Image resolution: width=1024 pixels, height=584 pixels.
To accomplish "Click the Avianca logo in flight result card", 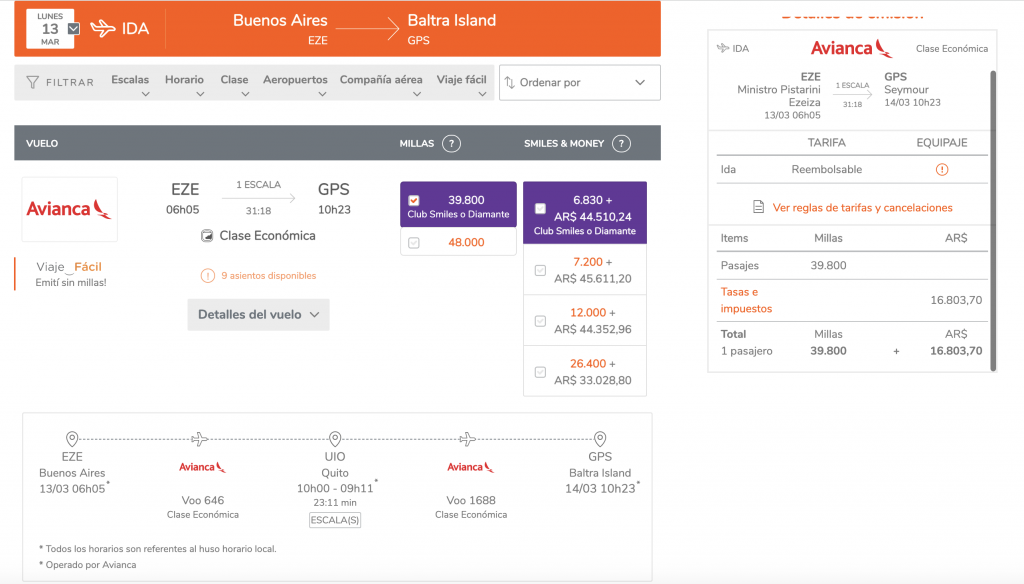I will click(69, 209).
